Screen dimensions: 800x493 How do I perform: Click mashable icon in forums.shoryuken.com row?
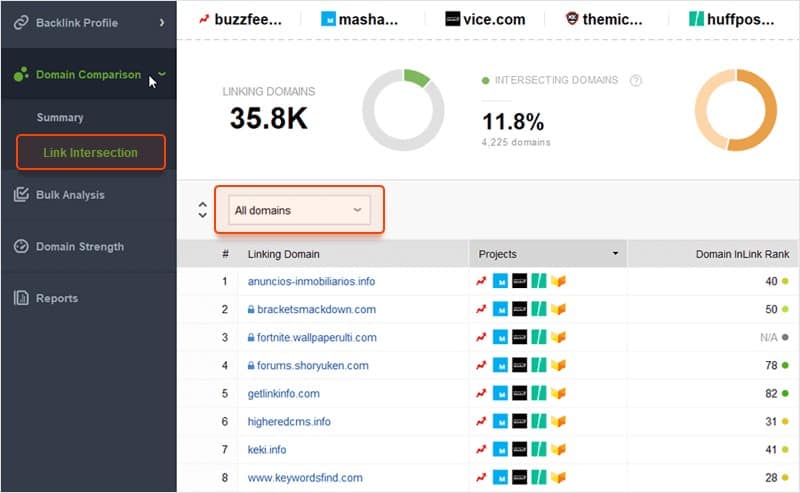(x=500, y=365)
